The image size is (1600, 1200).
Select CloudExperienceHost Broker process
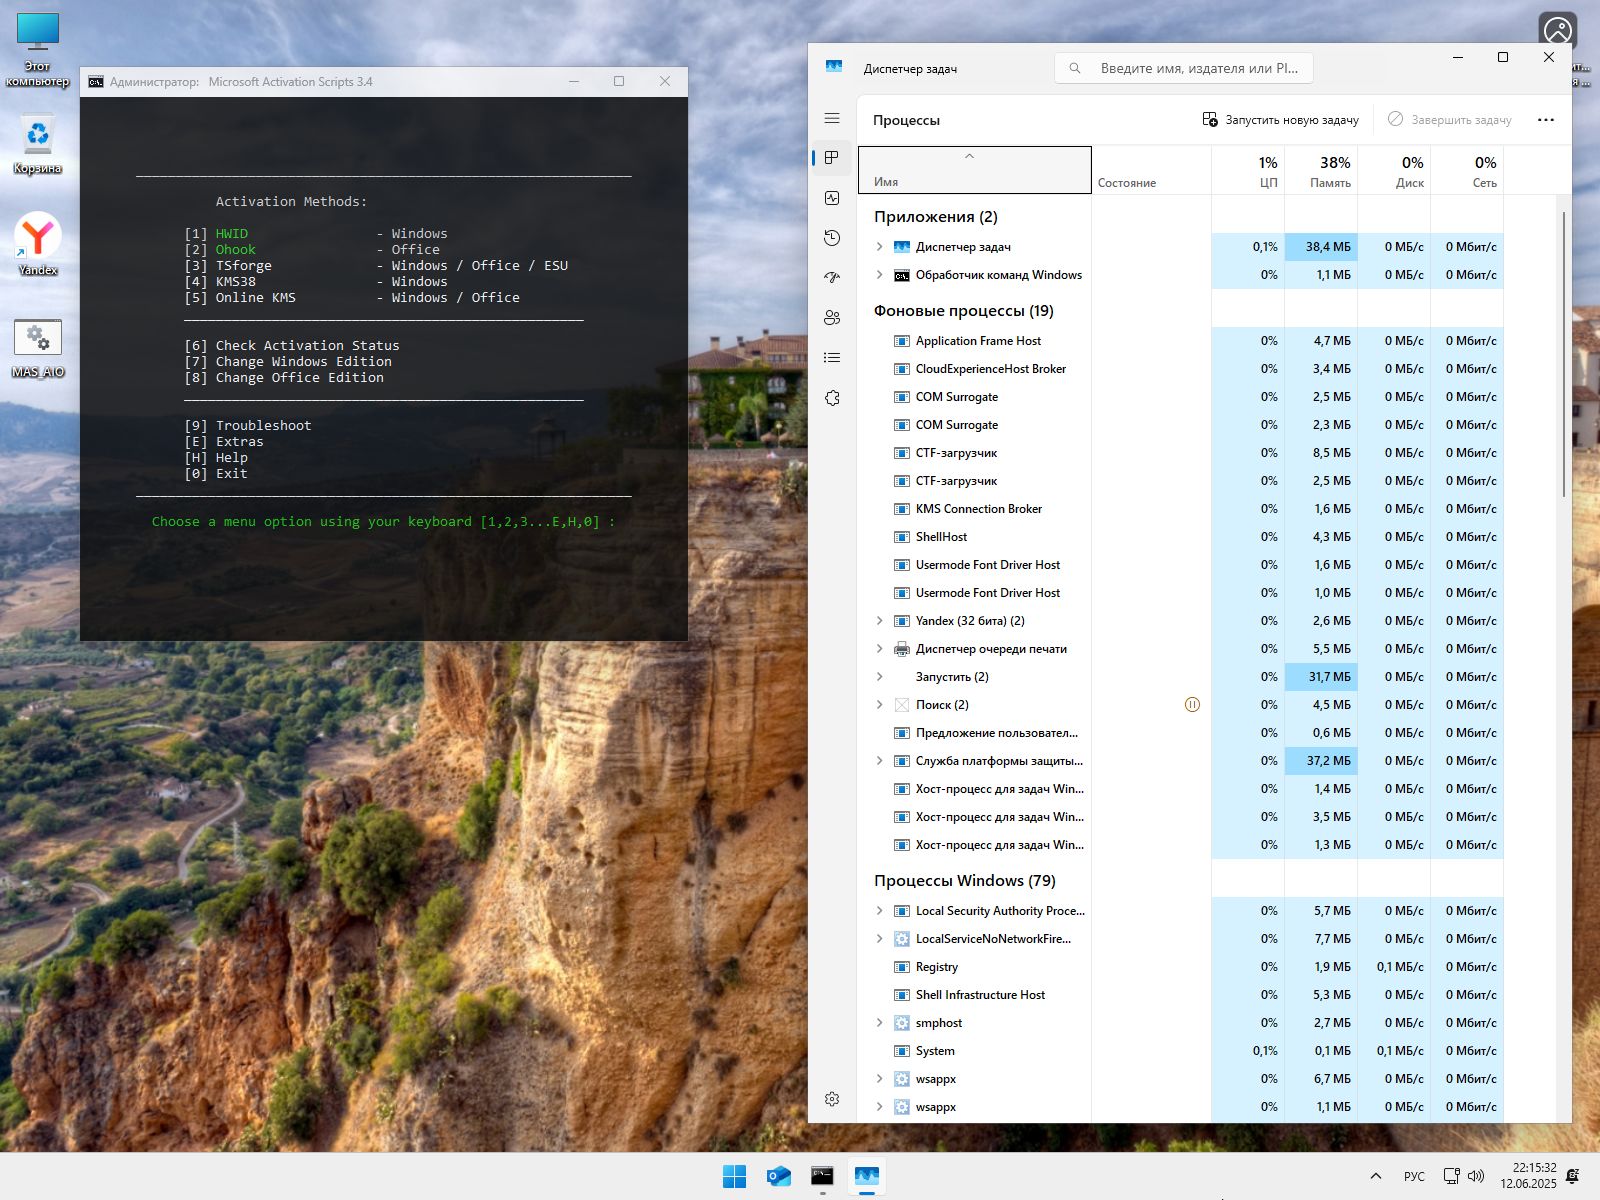[x=1180, y=369]
